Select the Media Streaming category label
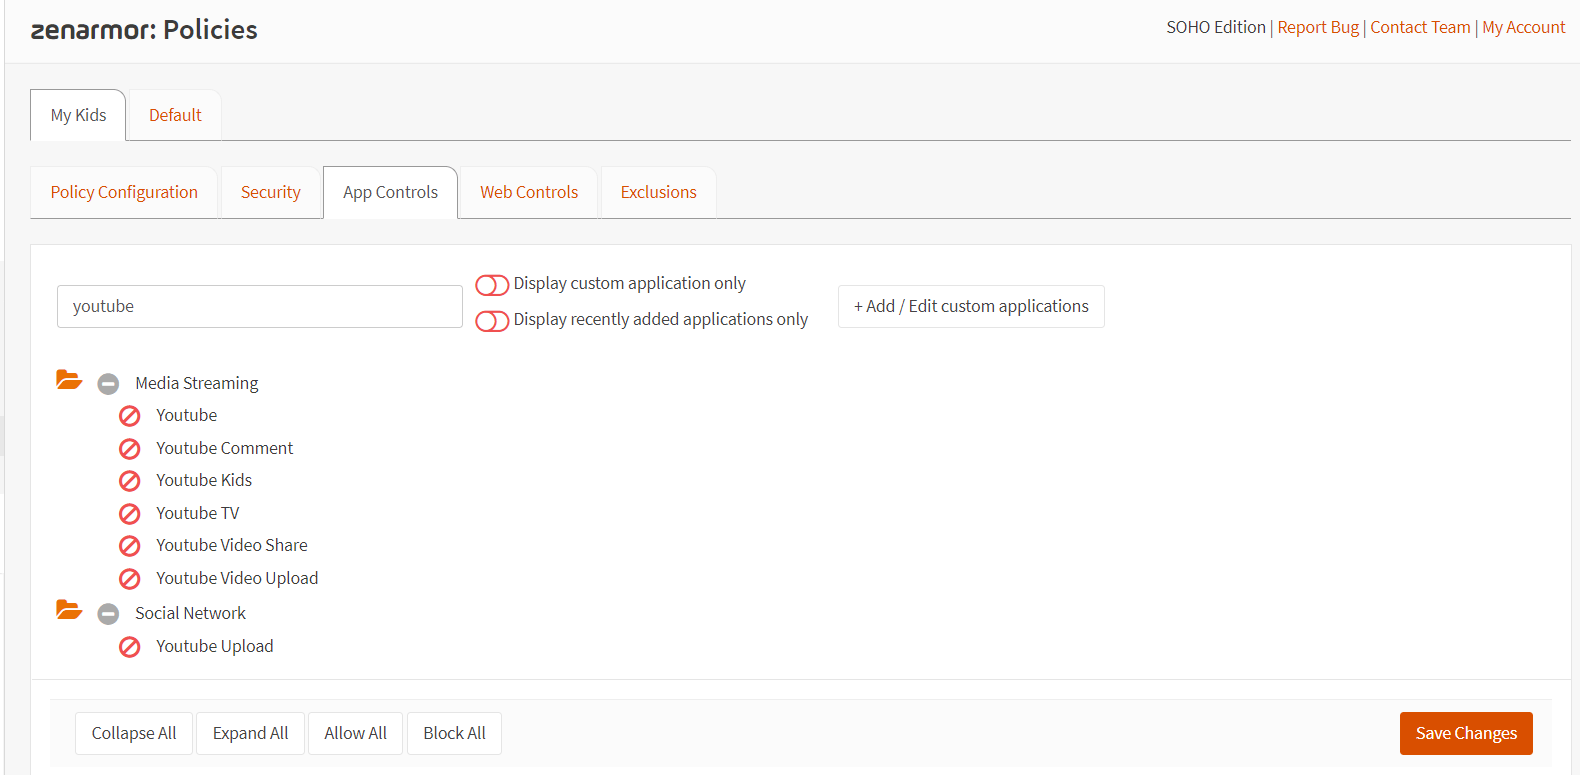Image resolution: width=1580 pixels, height=775 pixels. 197,383
